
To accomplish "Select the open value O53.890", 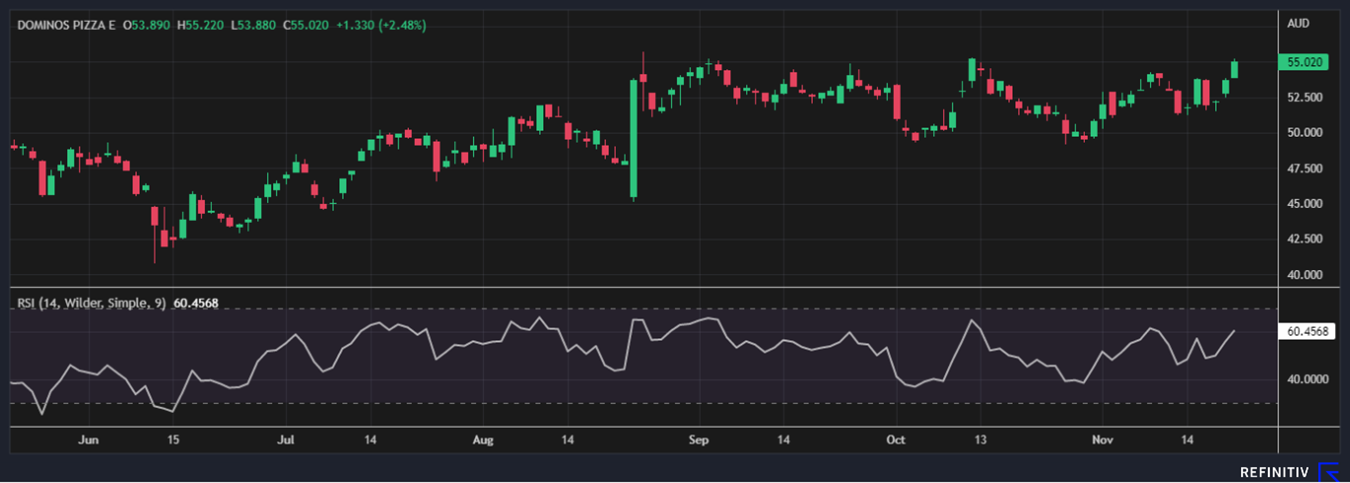I will point(147,24).
